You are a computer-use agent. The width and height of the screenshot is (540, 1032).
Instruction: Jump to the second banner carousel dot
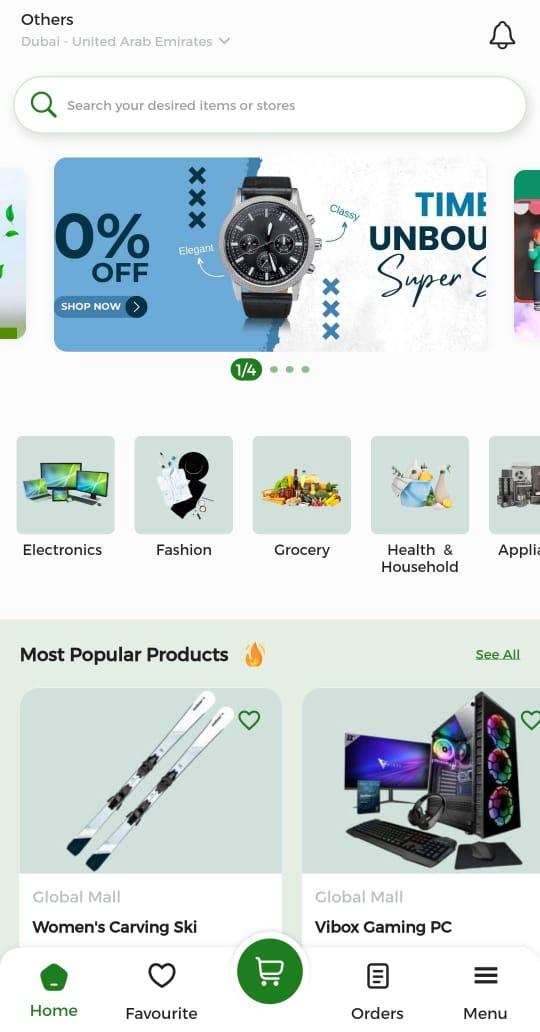tap(274, 369)
